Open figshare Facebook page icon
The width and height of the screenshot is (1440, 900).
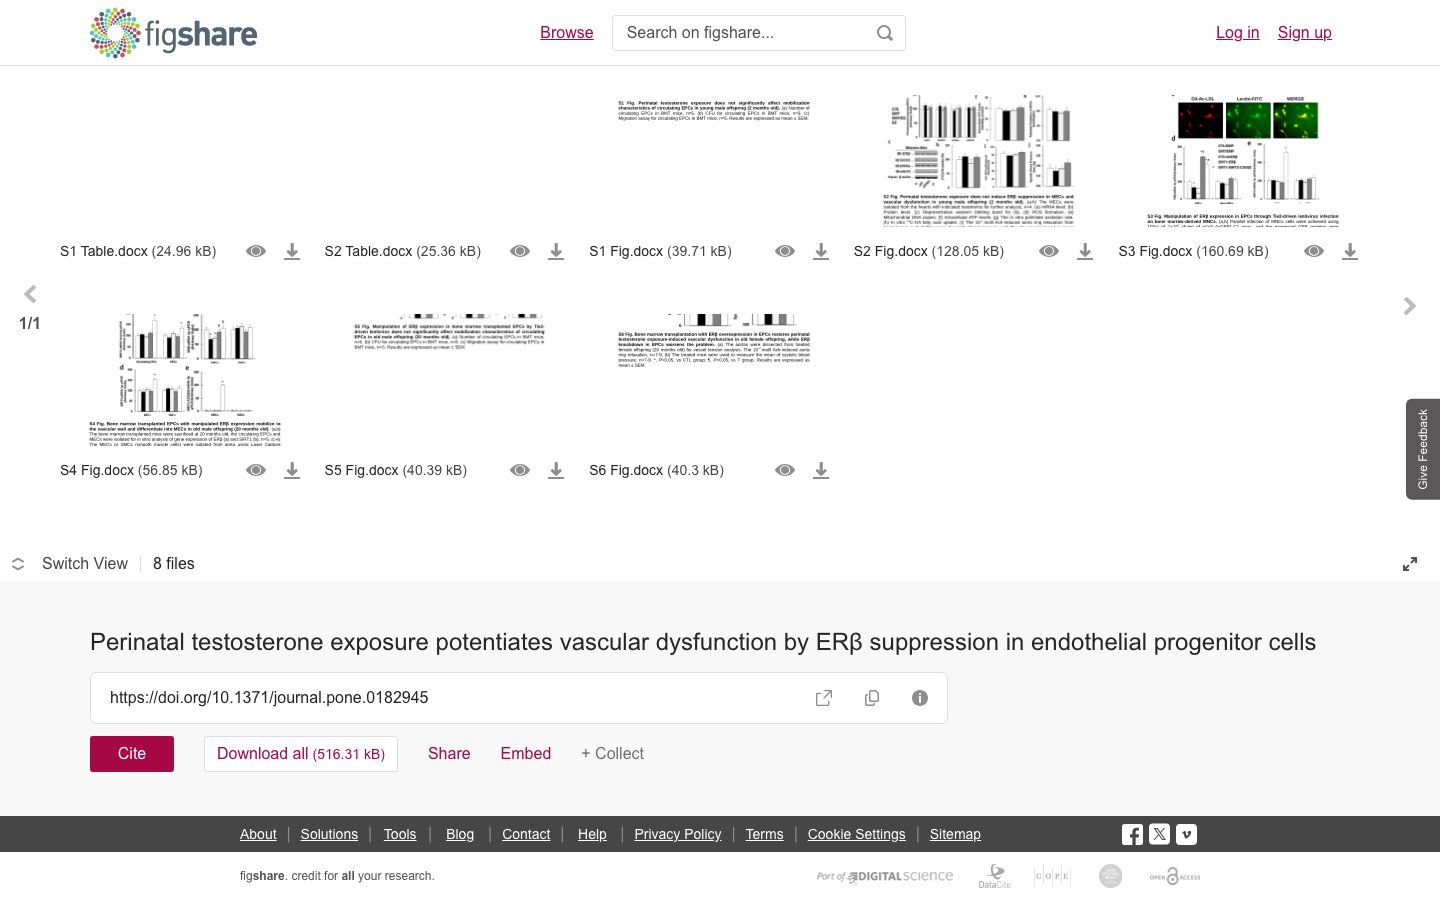point(1132,834)
